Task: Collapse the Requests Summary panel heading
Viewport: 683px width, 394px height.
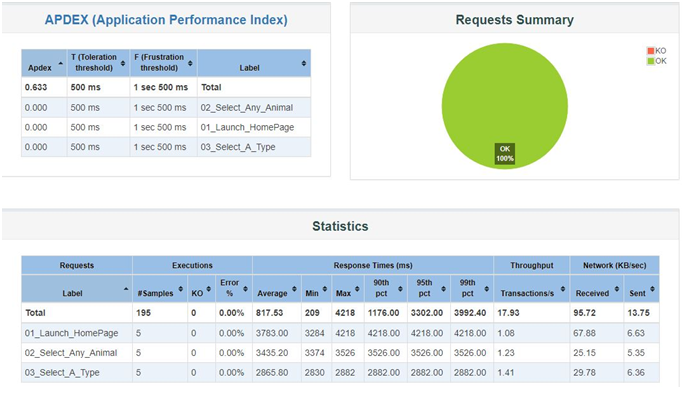Action: coord(514,20)
